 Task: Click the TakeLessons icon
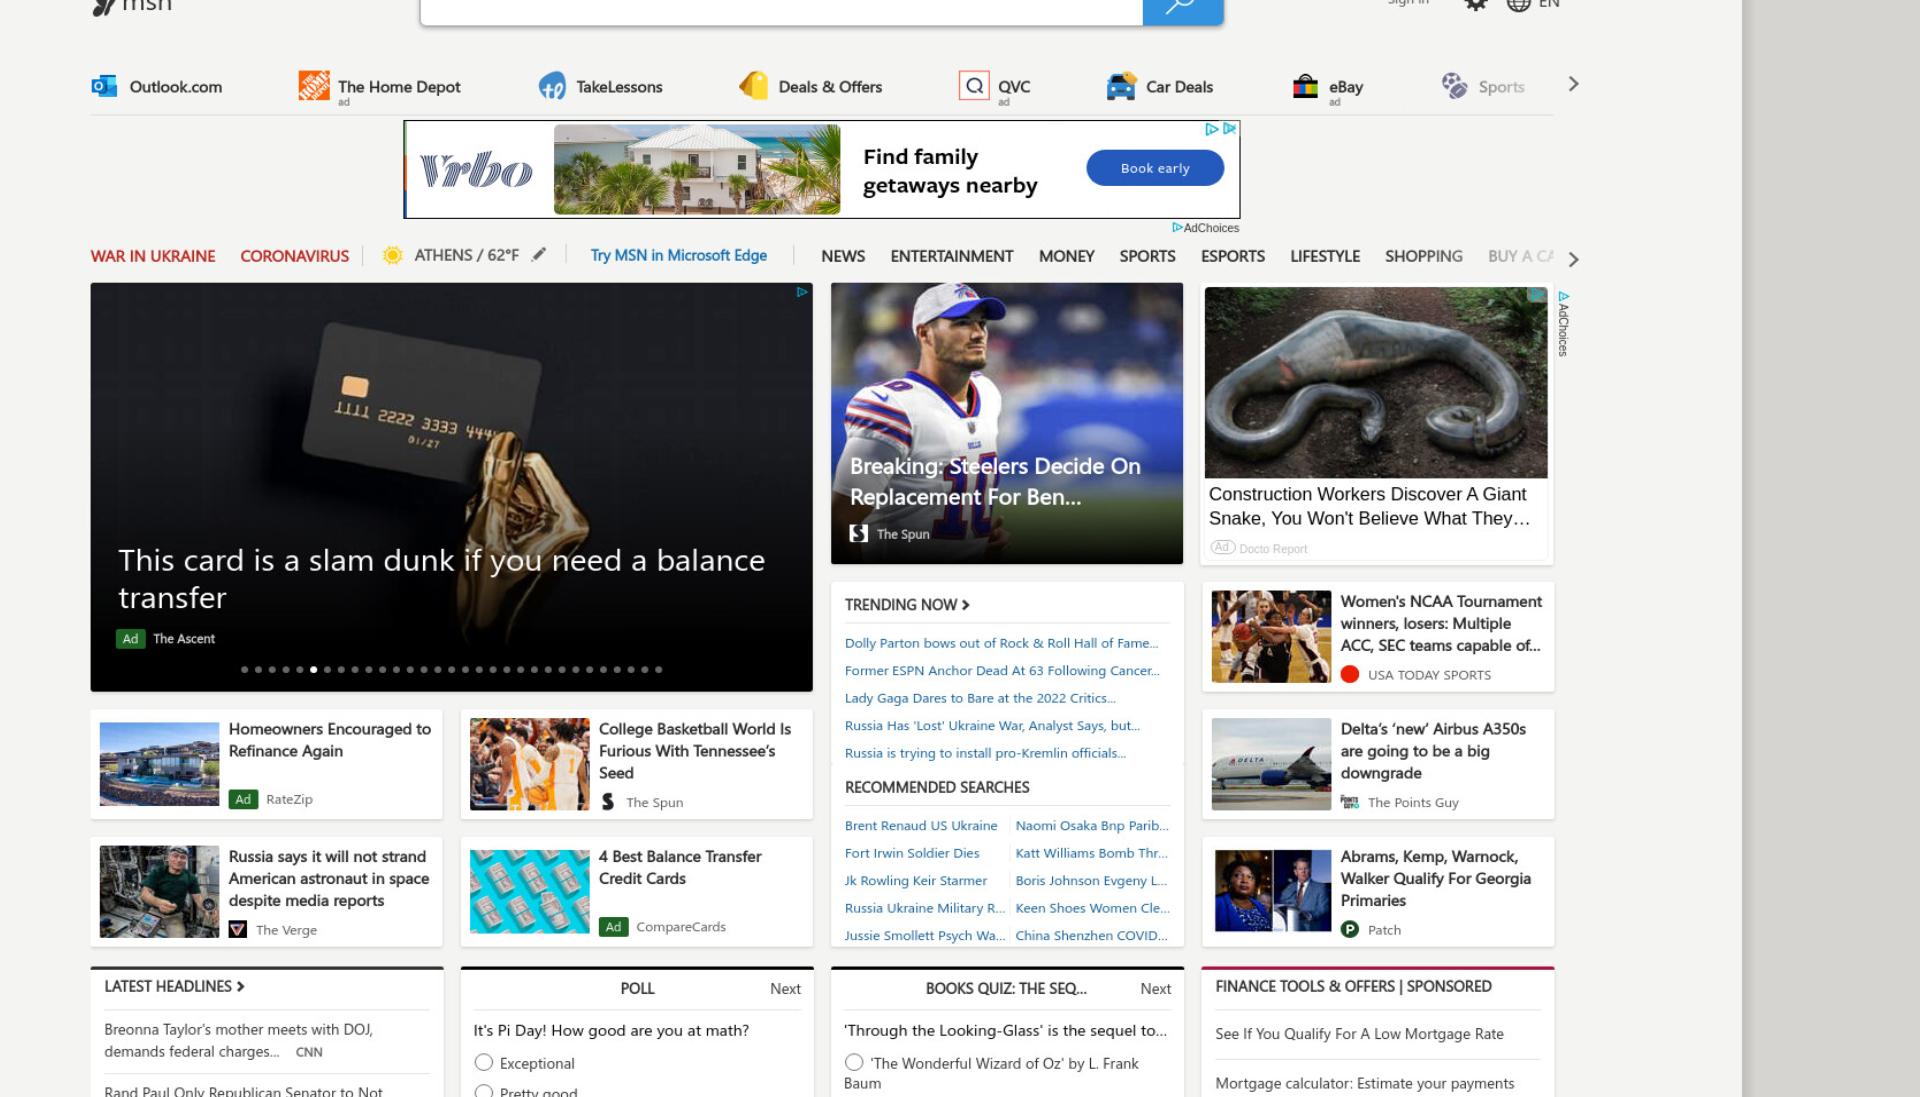tap(552, 86)
